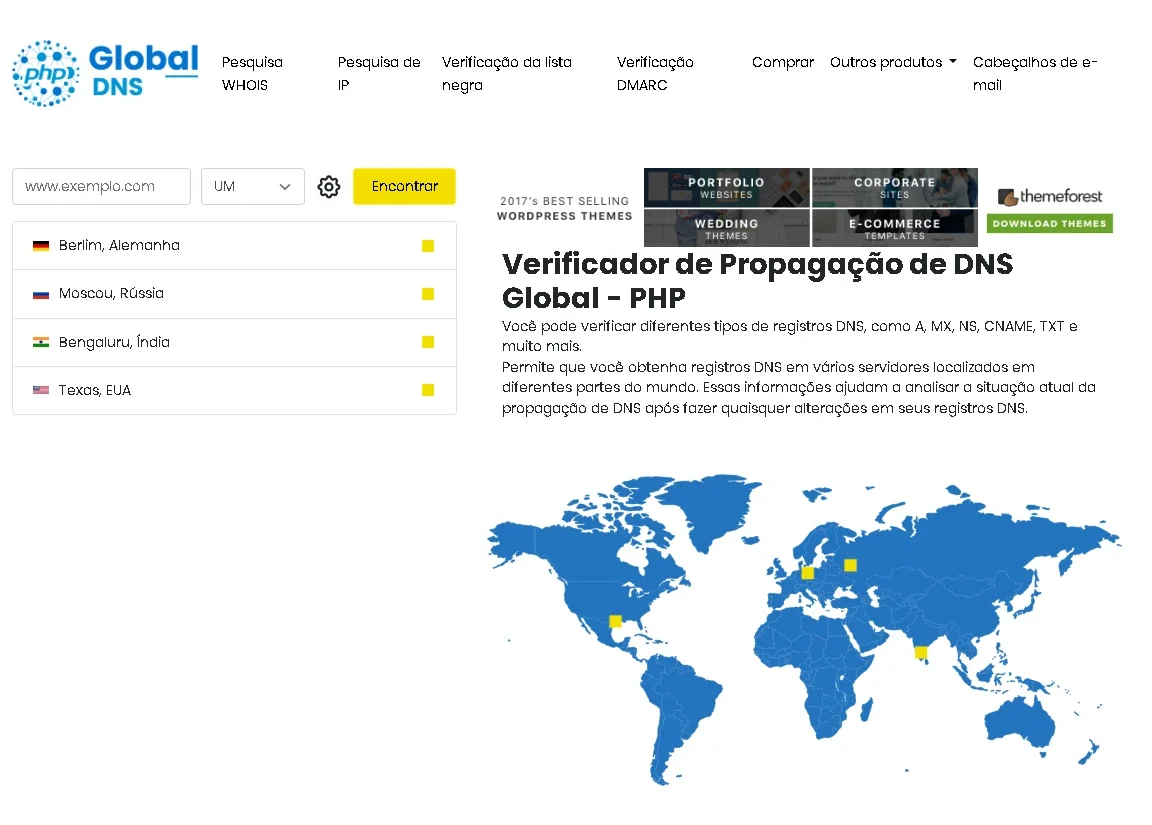This screenshot has height=825, width=1152.
Task: Click the Global DNS php logo
Action: [105, 73]
